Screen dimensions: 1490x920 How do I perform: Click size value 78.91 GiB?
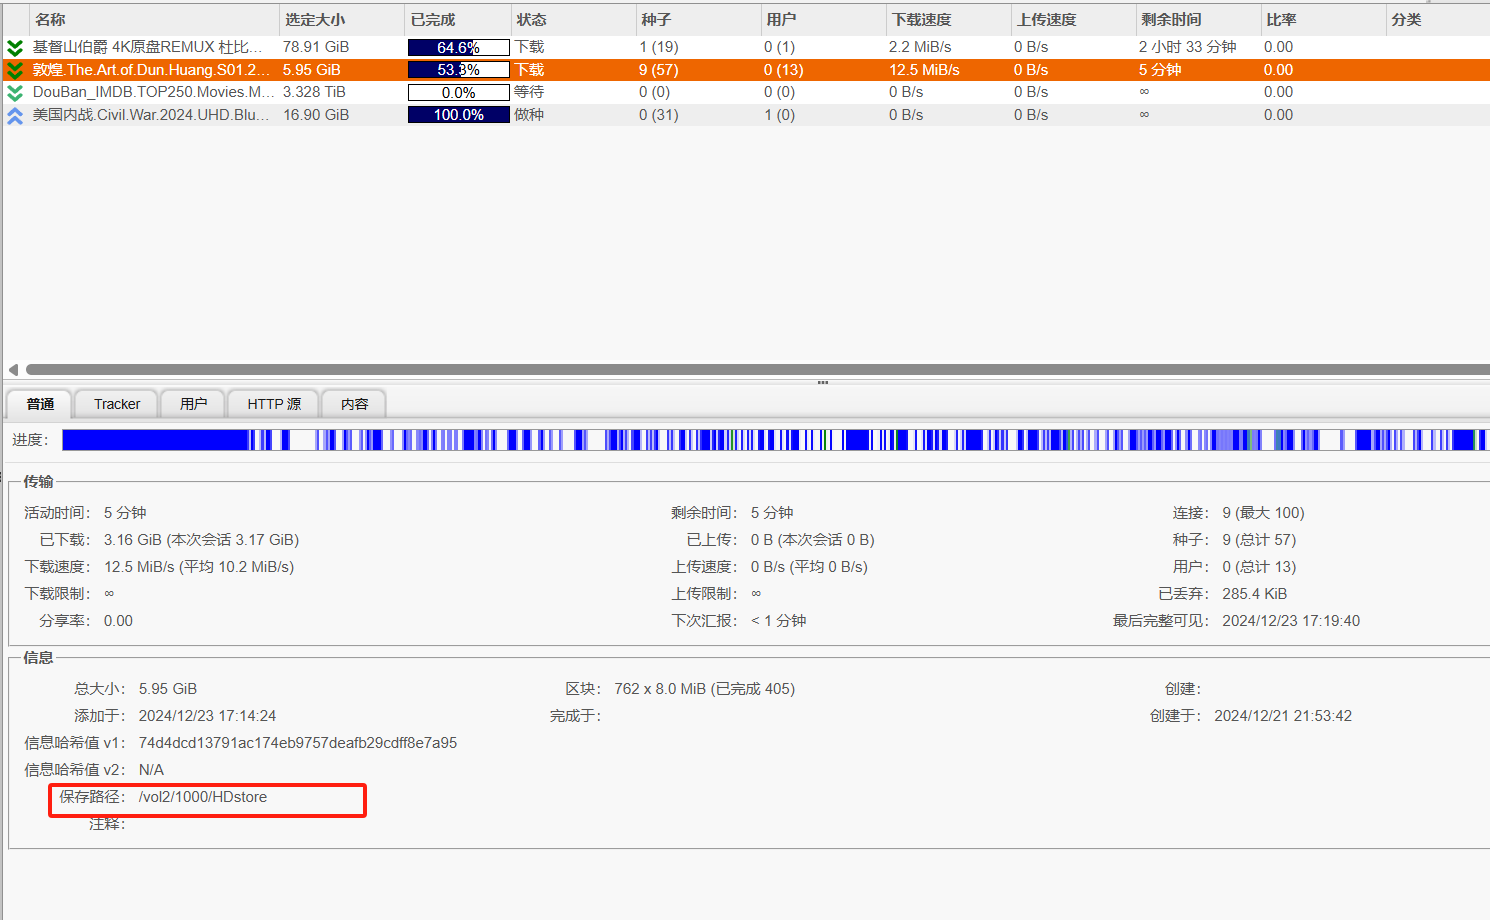pyautogui.click(x=316, y=47)
